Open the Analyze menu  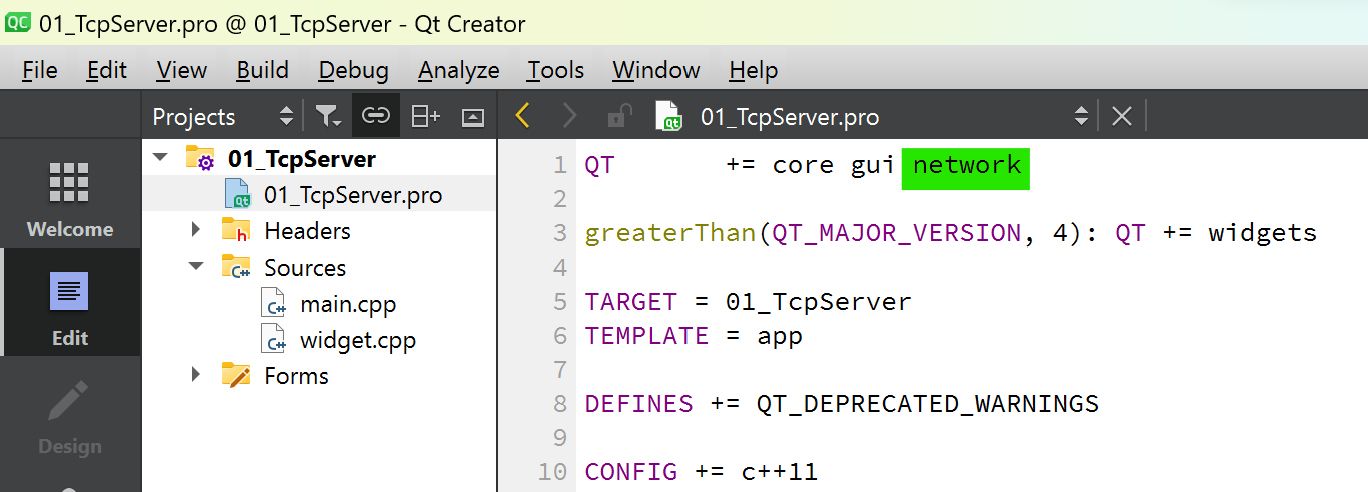coord(458,70)
